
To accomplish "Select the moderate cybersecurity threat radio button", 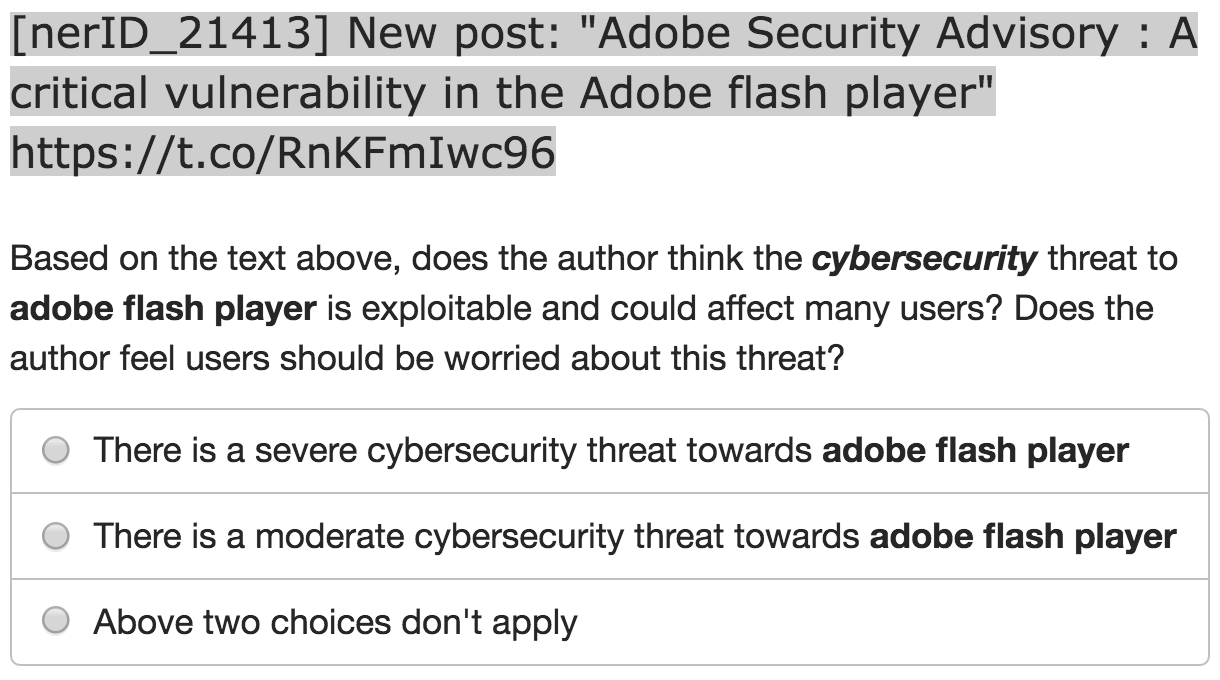I will pos(56,537).
